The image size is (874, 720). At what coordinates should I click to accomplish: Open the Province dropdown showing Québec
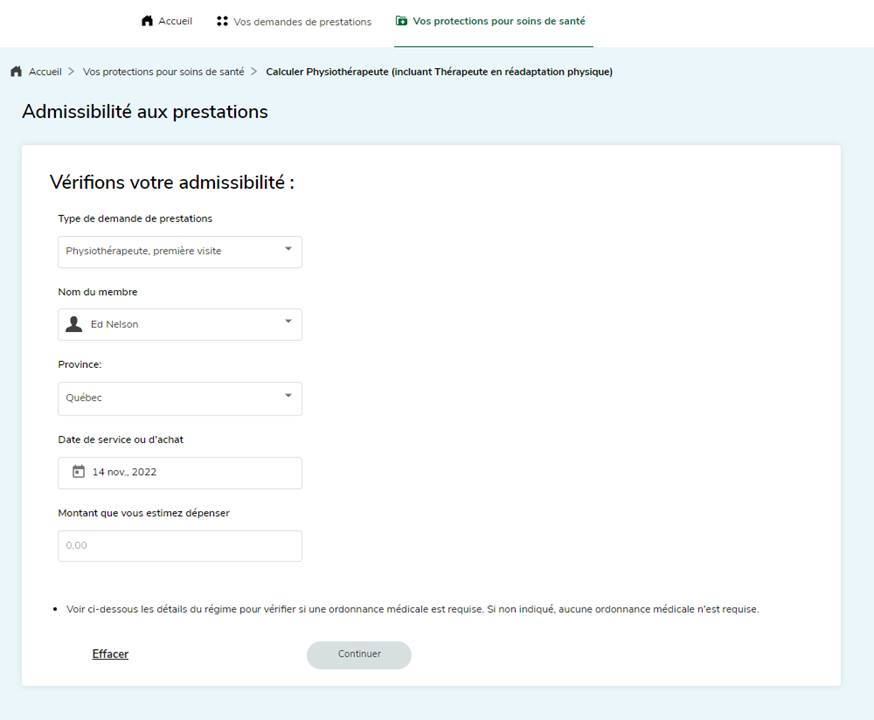click(x=180, y=398)
